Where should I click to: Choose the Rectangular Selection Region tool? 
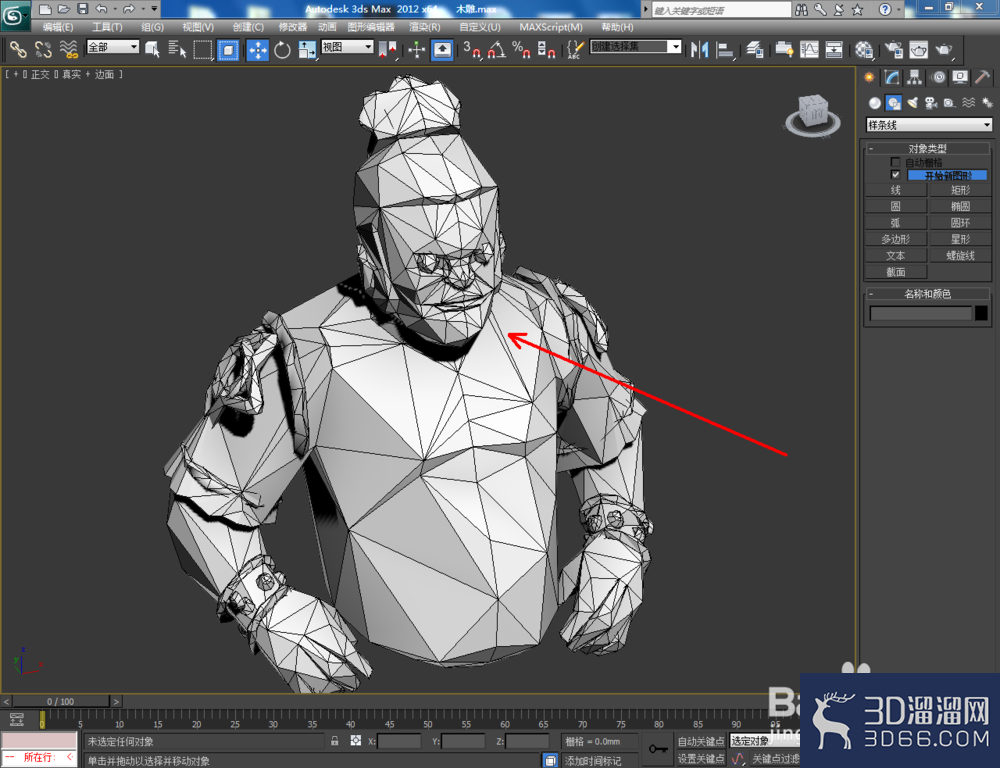[203, 49]
